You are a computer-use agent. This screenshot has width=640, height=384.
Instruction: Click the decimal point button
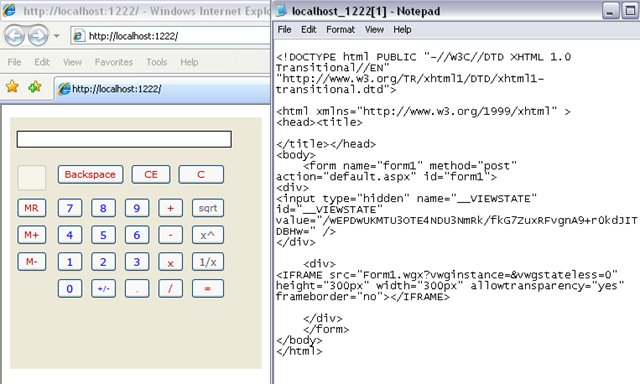137,289
